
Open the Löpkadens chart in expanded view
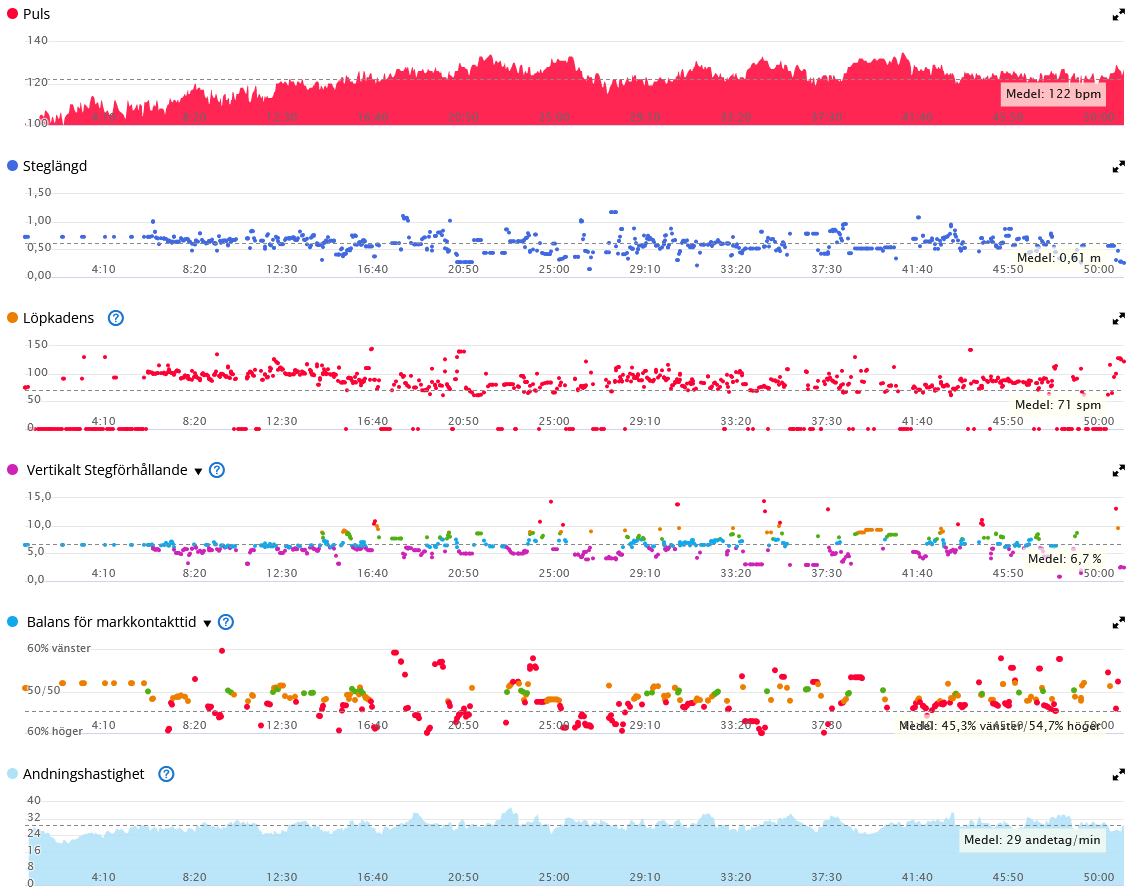tap(1118, 318)
